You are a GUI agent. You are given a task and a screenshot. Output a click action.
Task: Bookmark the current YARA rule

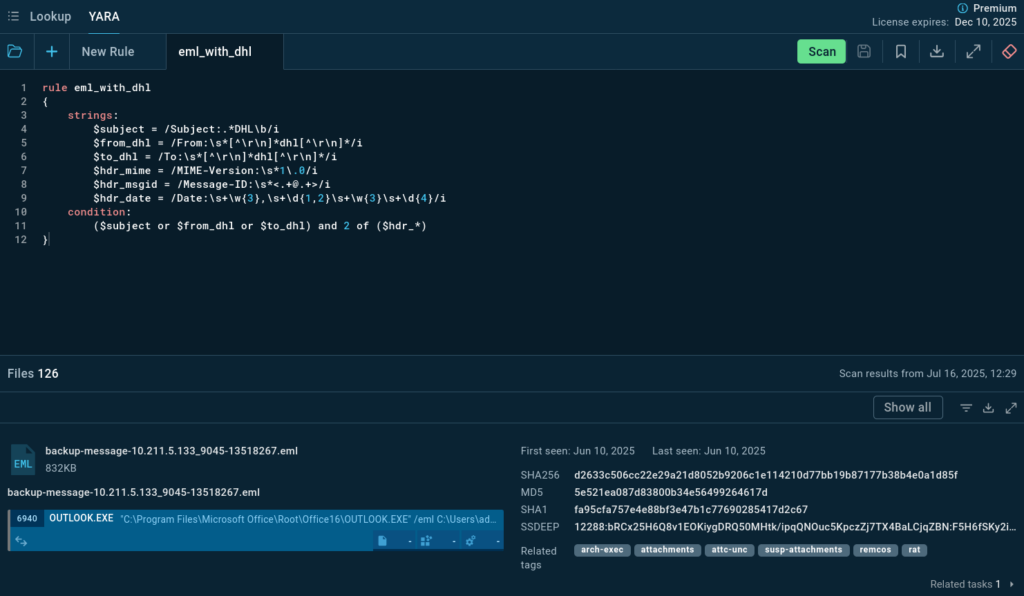[901, 52]
